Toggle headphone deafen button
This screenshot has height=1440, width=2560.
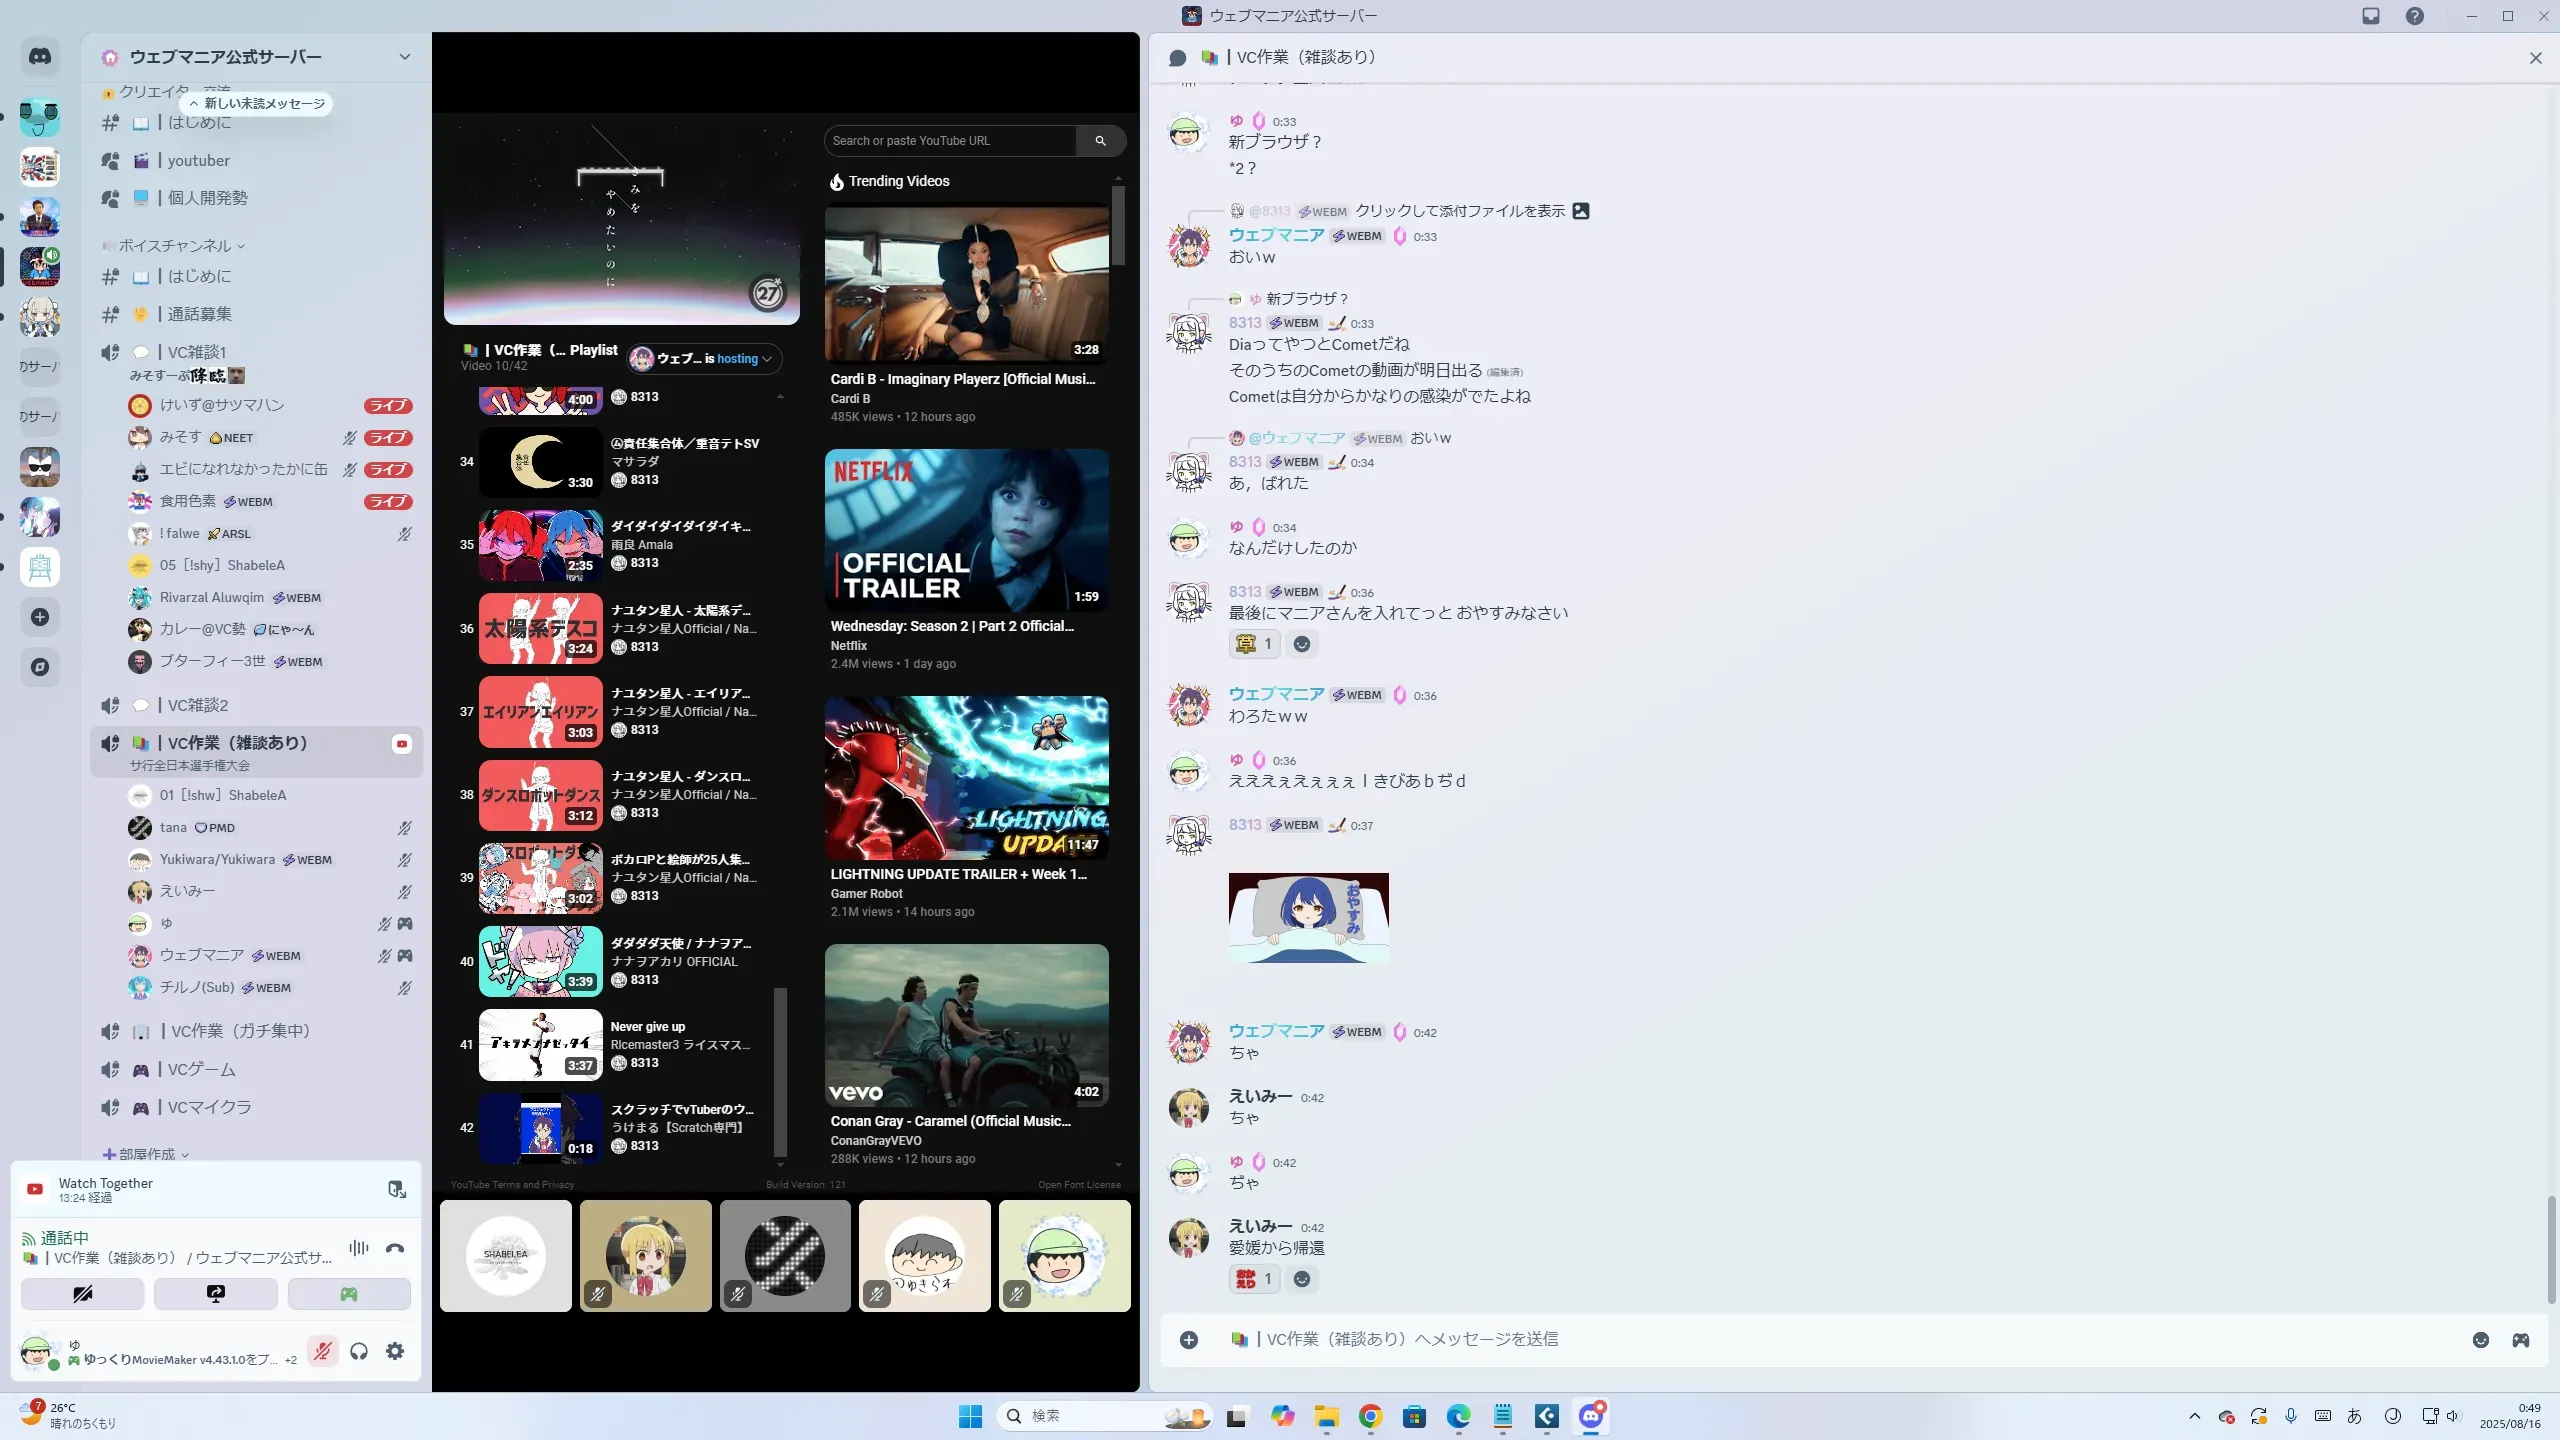pos(359,1351)
